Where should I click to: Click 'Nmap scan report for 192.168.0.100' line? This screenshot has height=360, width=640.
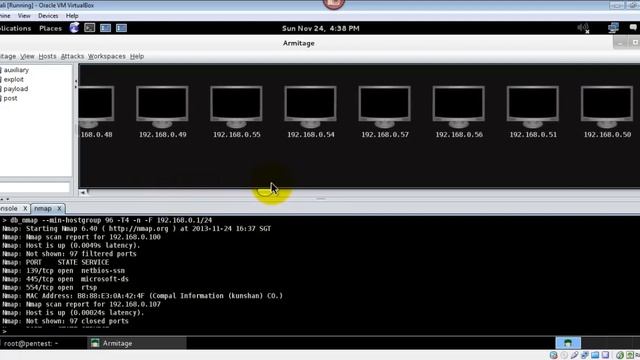pyautogui.click(x=81, y=237)
